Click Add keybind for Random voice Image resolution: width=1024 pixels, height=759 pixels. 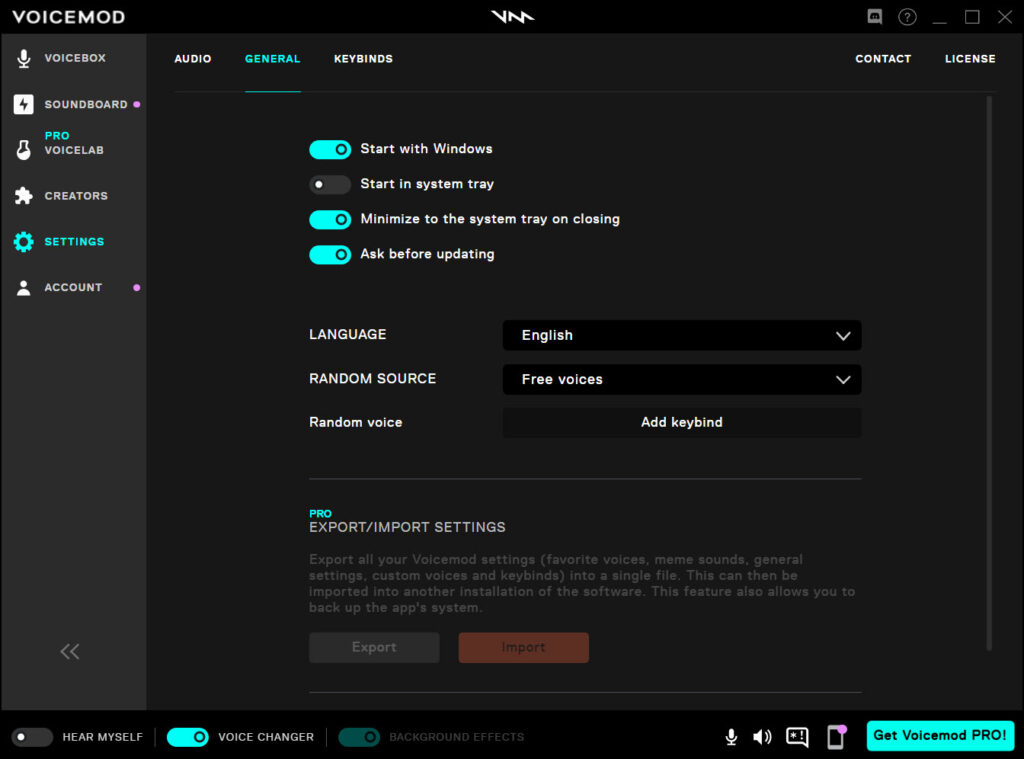[x=682, y=423]
